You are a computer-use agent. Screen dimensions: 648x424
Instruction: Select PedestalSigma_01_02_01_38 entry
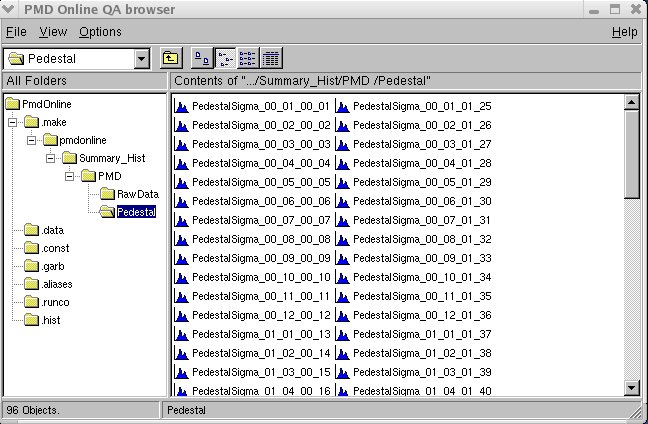(x=414, y=353)
